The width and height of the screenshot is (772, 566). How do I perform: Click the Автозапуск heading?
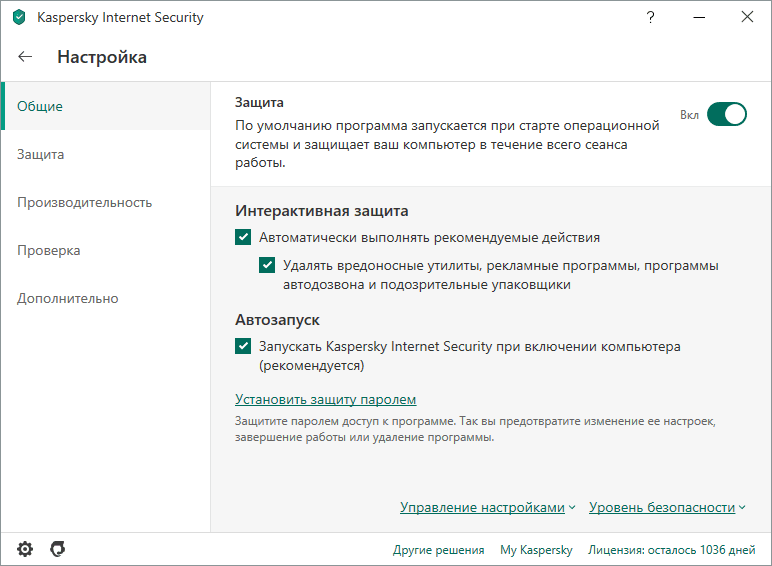tap(277, 320)
